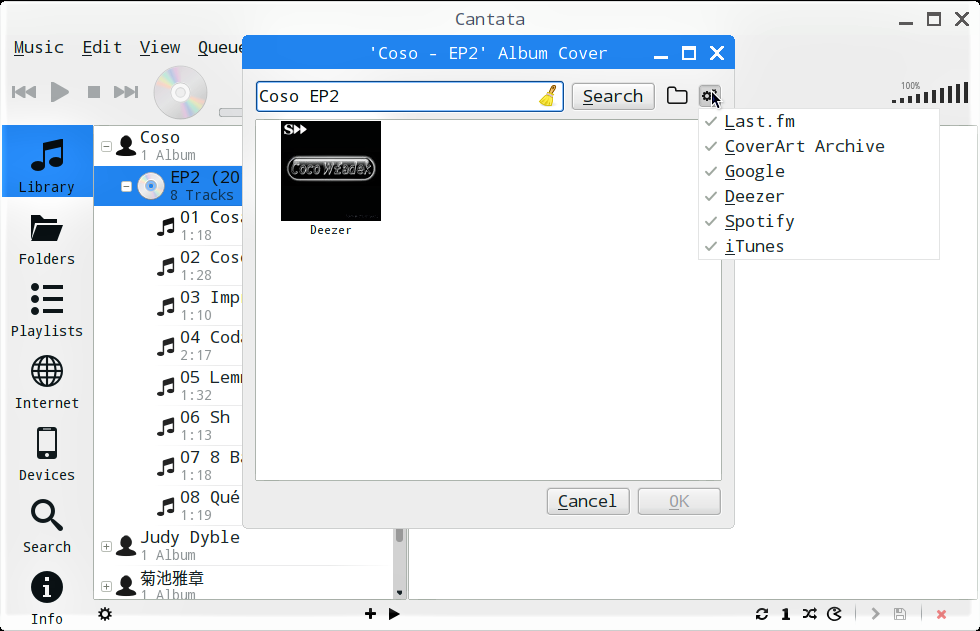980x631 pixels.
Task: Open the Queue menu
Action: (x=220, y=47)
